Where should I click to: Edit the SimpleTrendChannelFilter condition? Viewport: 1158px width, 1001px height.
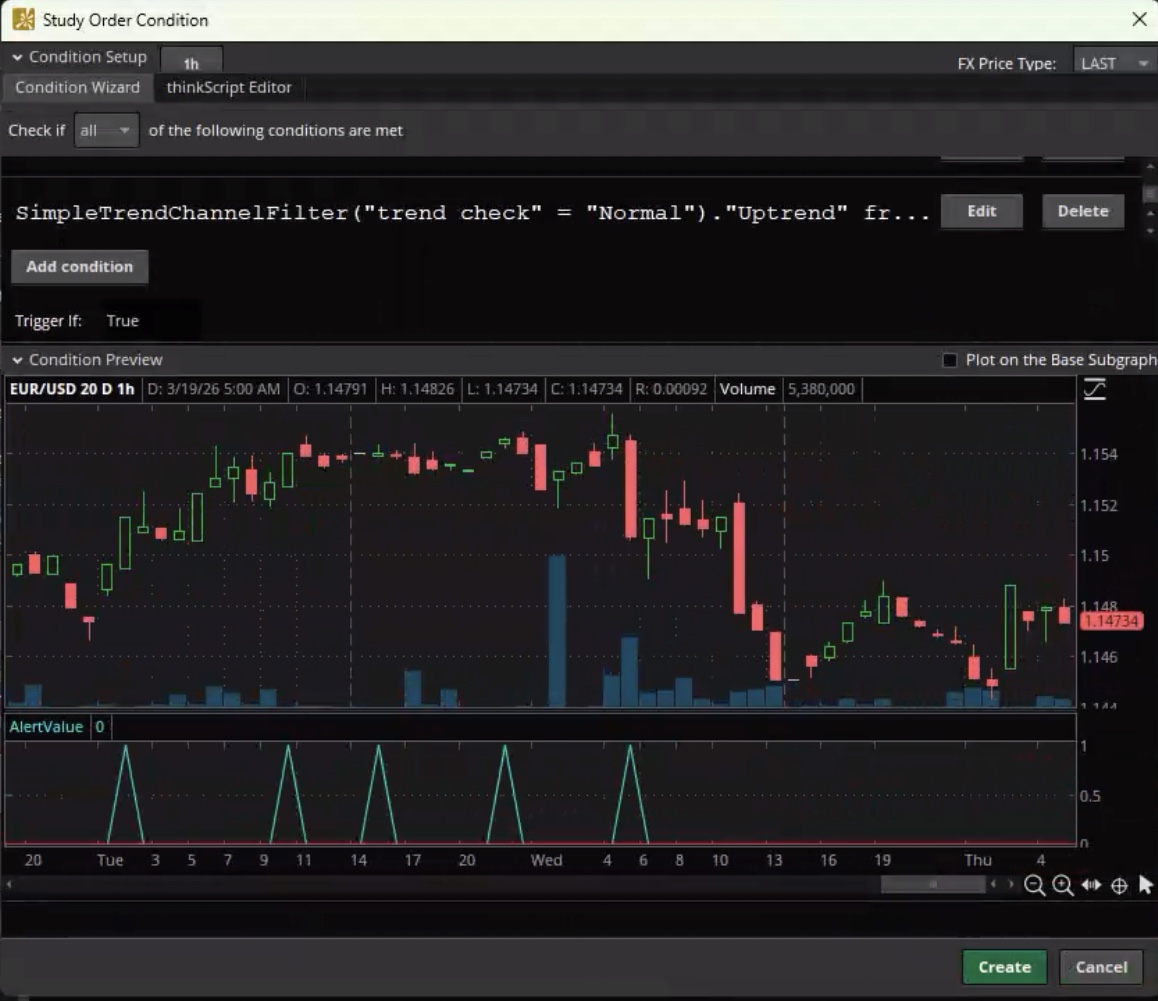[x=981, y=211]
